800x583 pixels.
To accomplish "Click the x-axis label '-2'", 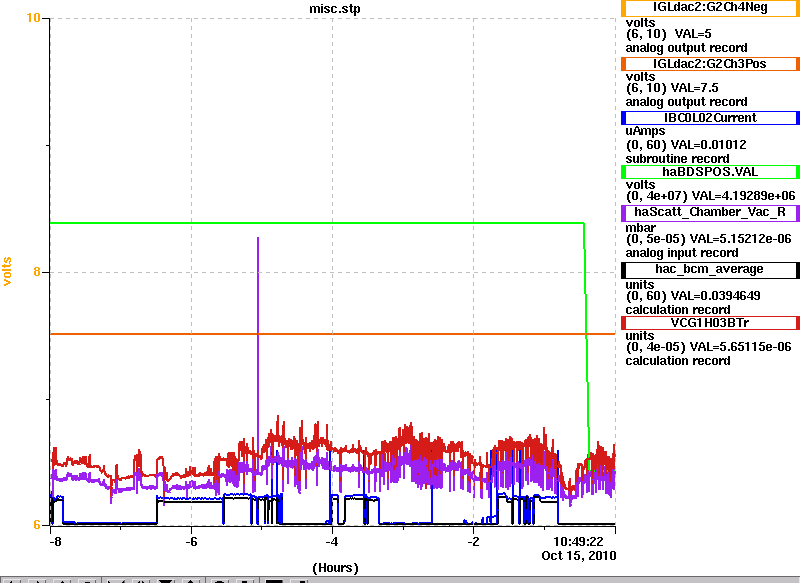I will point(473,541).
